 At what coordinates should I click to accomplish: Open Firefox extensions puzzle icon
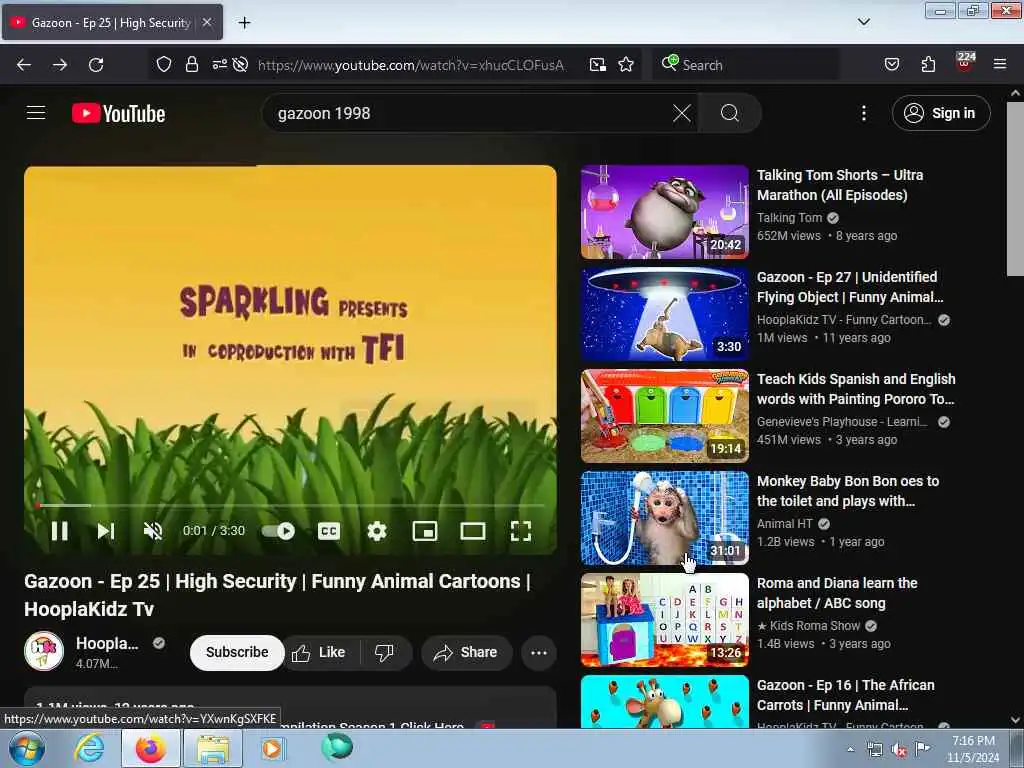click(x=928, y=64)
